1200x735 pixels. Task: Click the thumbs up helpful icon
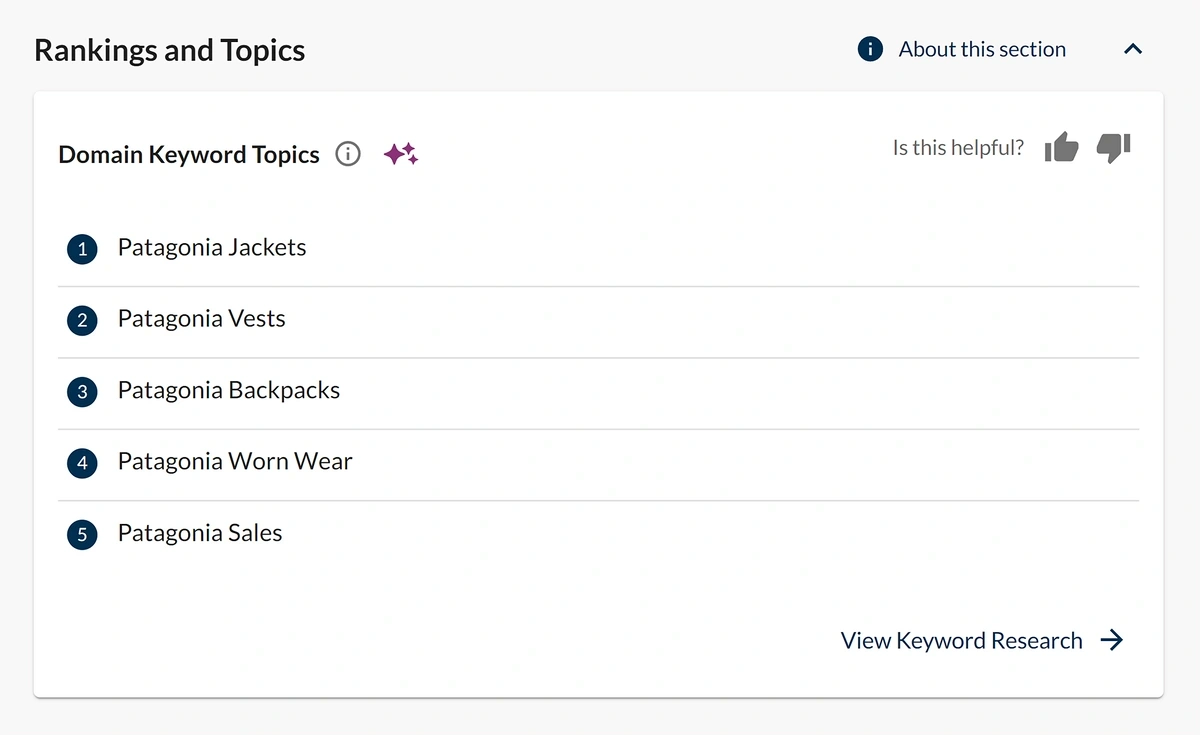[x=1061, y=147]
